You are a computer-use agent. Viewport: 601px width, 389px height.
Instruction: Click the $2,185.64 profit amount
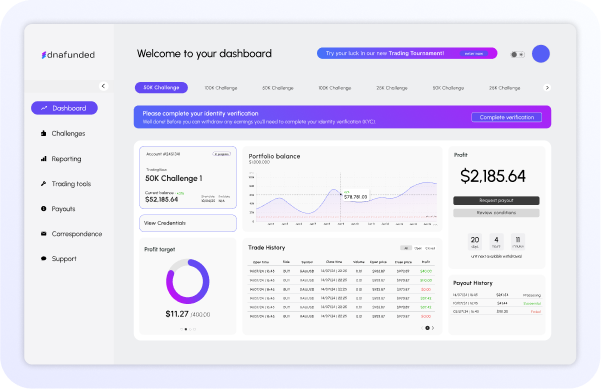[x=493, y=176]
